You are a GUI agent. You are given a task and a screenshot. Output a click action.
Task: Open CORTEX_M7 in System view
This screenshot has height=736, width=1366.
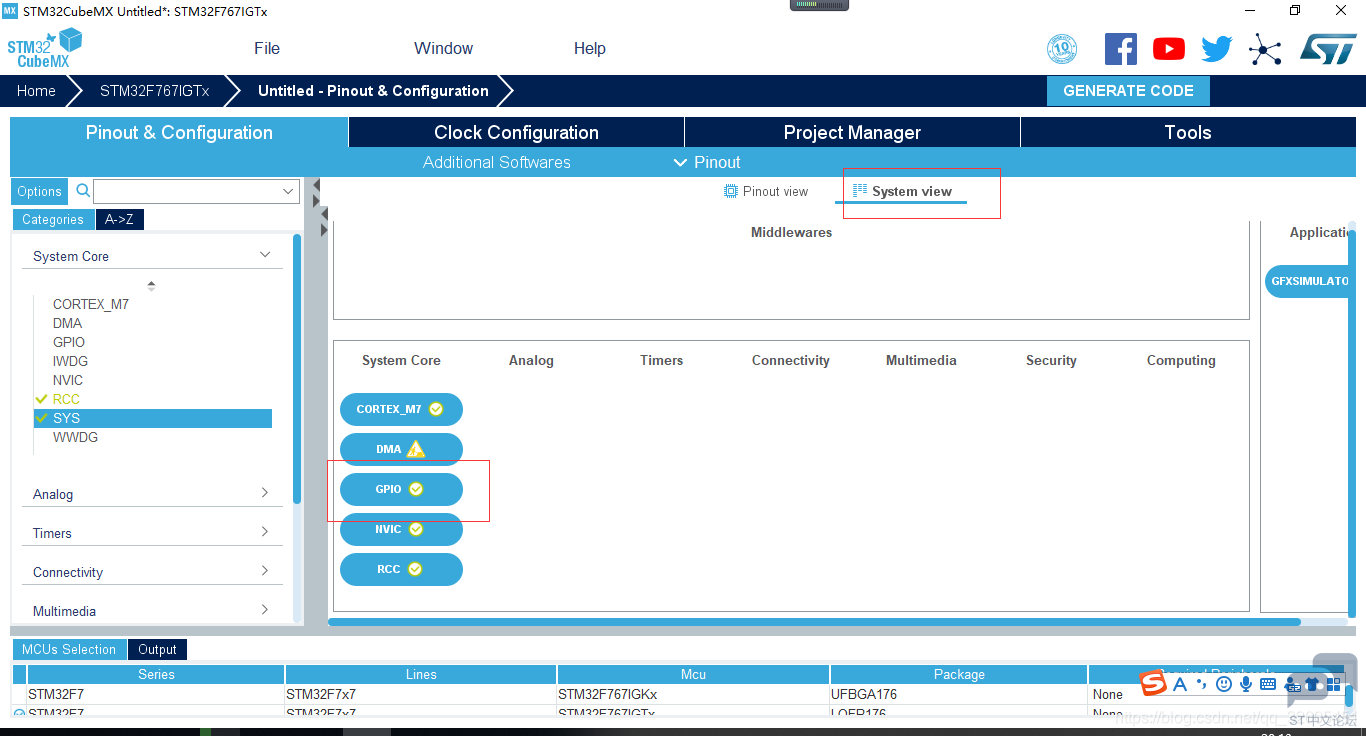point(401,409)
